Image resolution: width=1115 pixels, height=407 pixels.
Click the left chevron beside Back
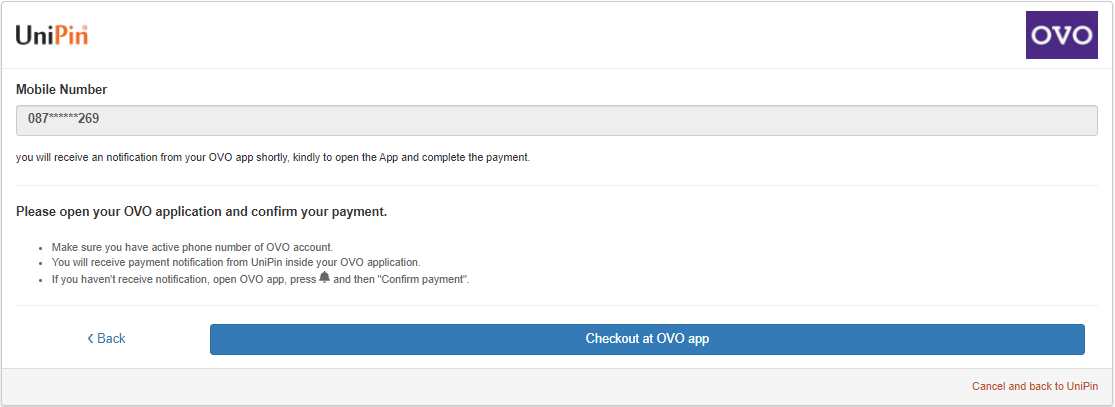(90, 339)
